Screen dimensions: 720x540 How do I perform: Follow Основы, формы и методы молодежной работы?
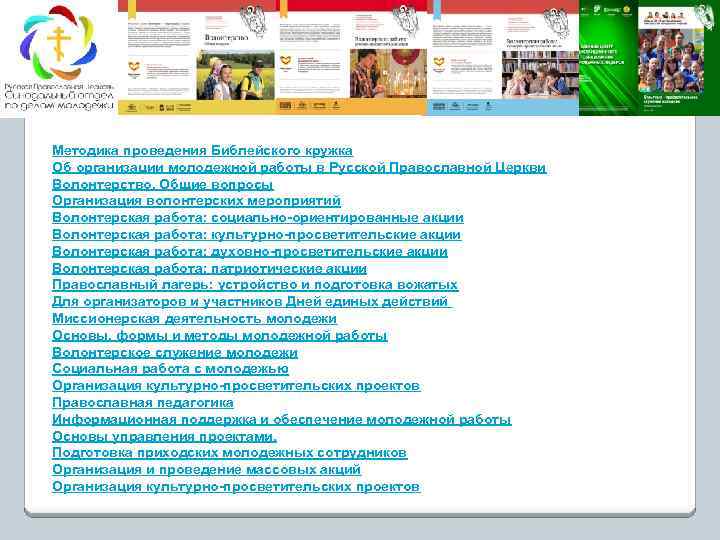[219, 336]
